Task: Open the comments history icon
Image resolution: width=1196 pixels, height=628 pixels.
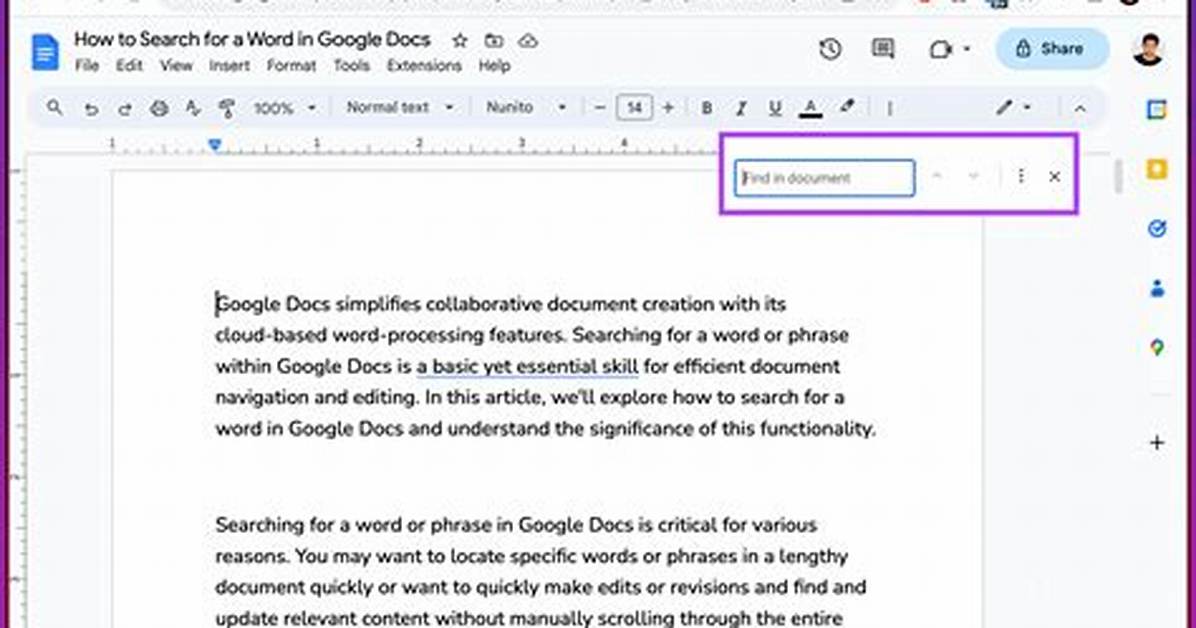Action: (x=883, y=50)
